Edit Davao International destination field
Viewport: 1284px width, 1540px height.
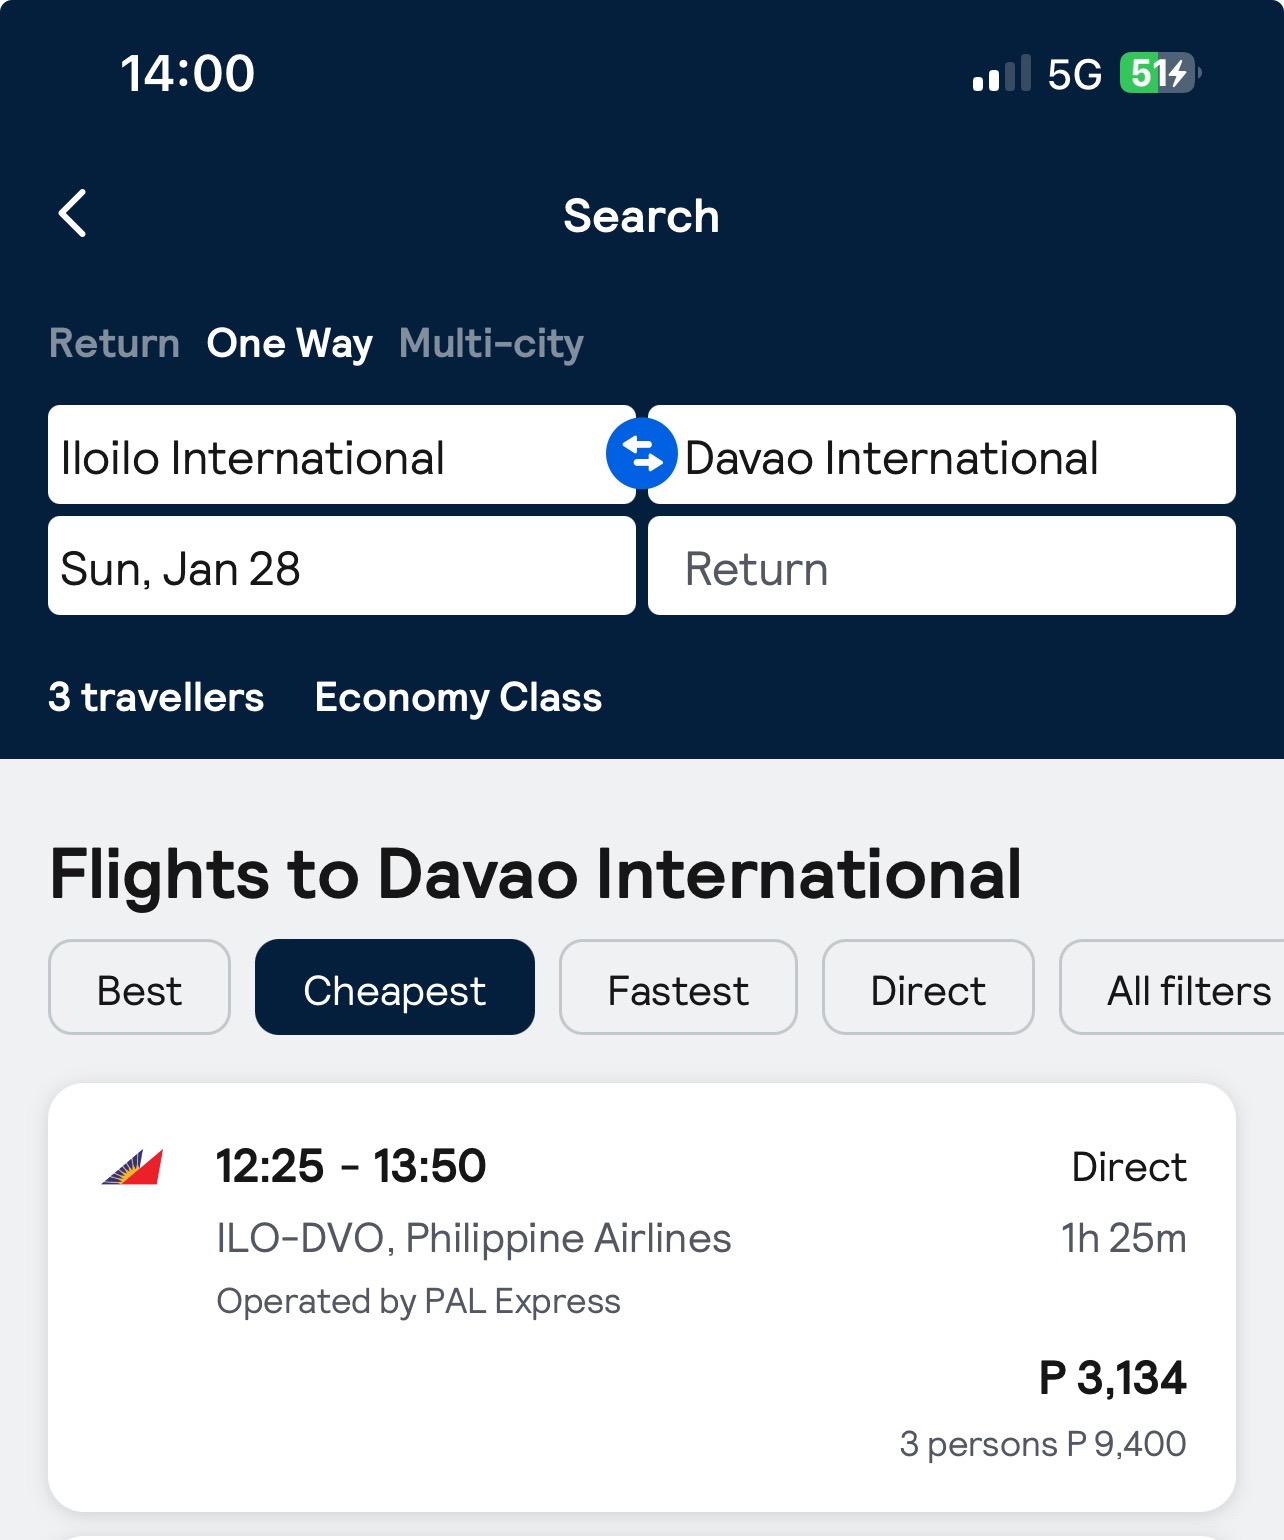click(942, 455)
